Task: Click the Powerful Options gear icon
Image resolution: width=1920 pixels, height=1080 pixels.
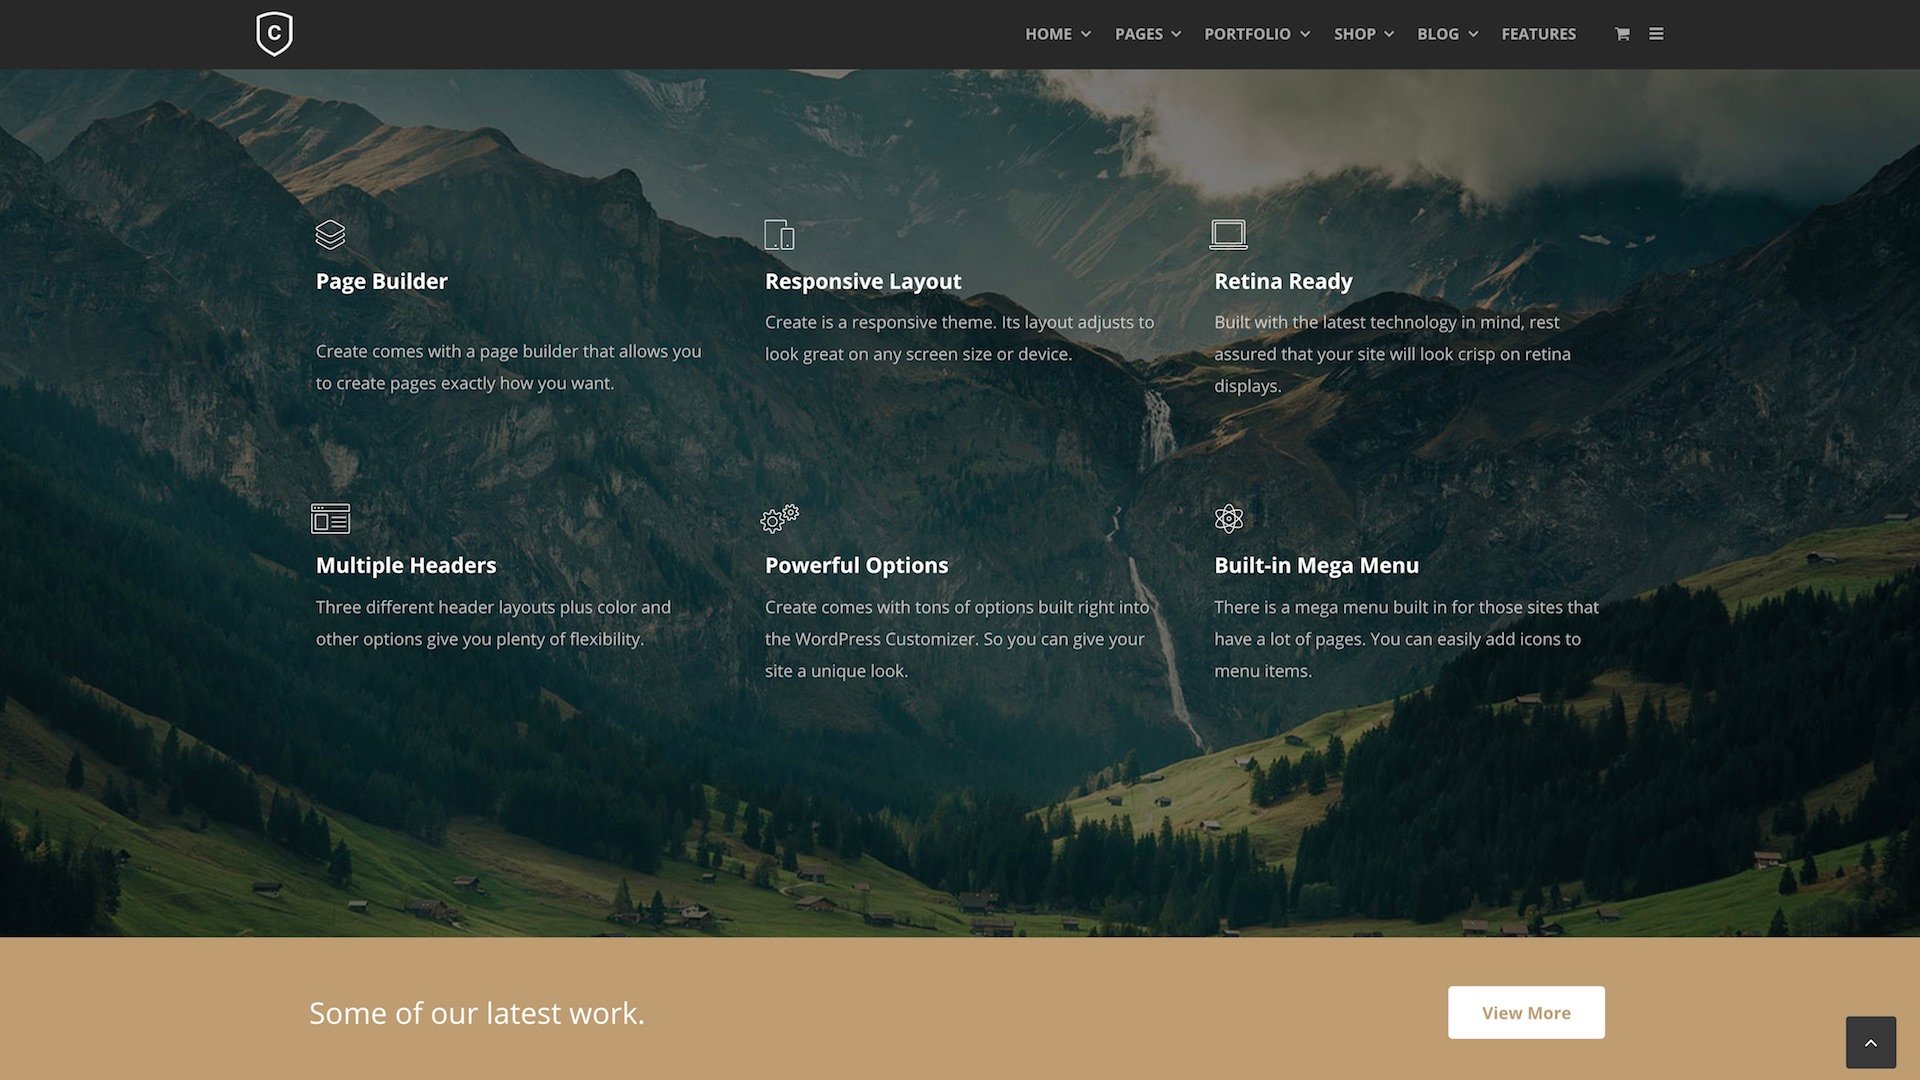Action: (x=781, y=517)
